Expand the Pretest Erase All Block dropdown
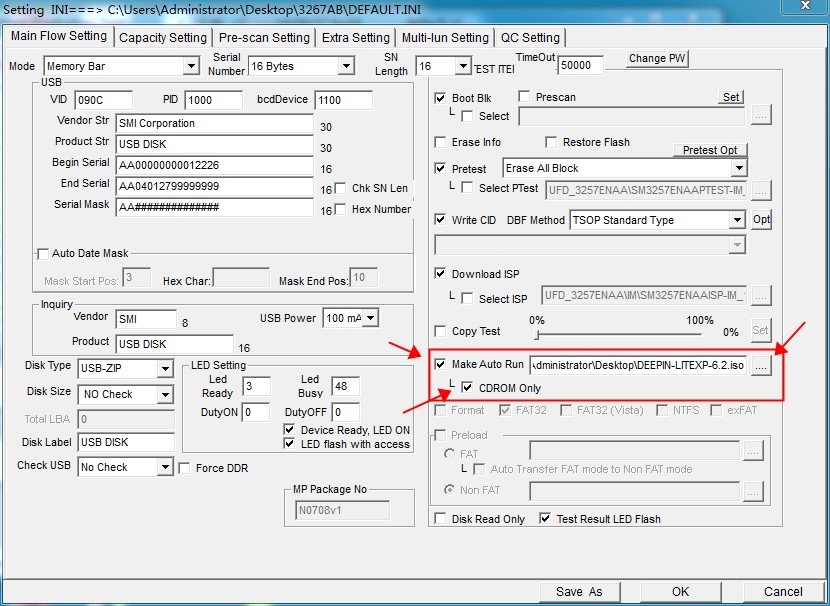Viewport: 830px width, 606px height. pos(738,168)
